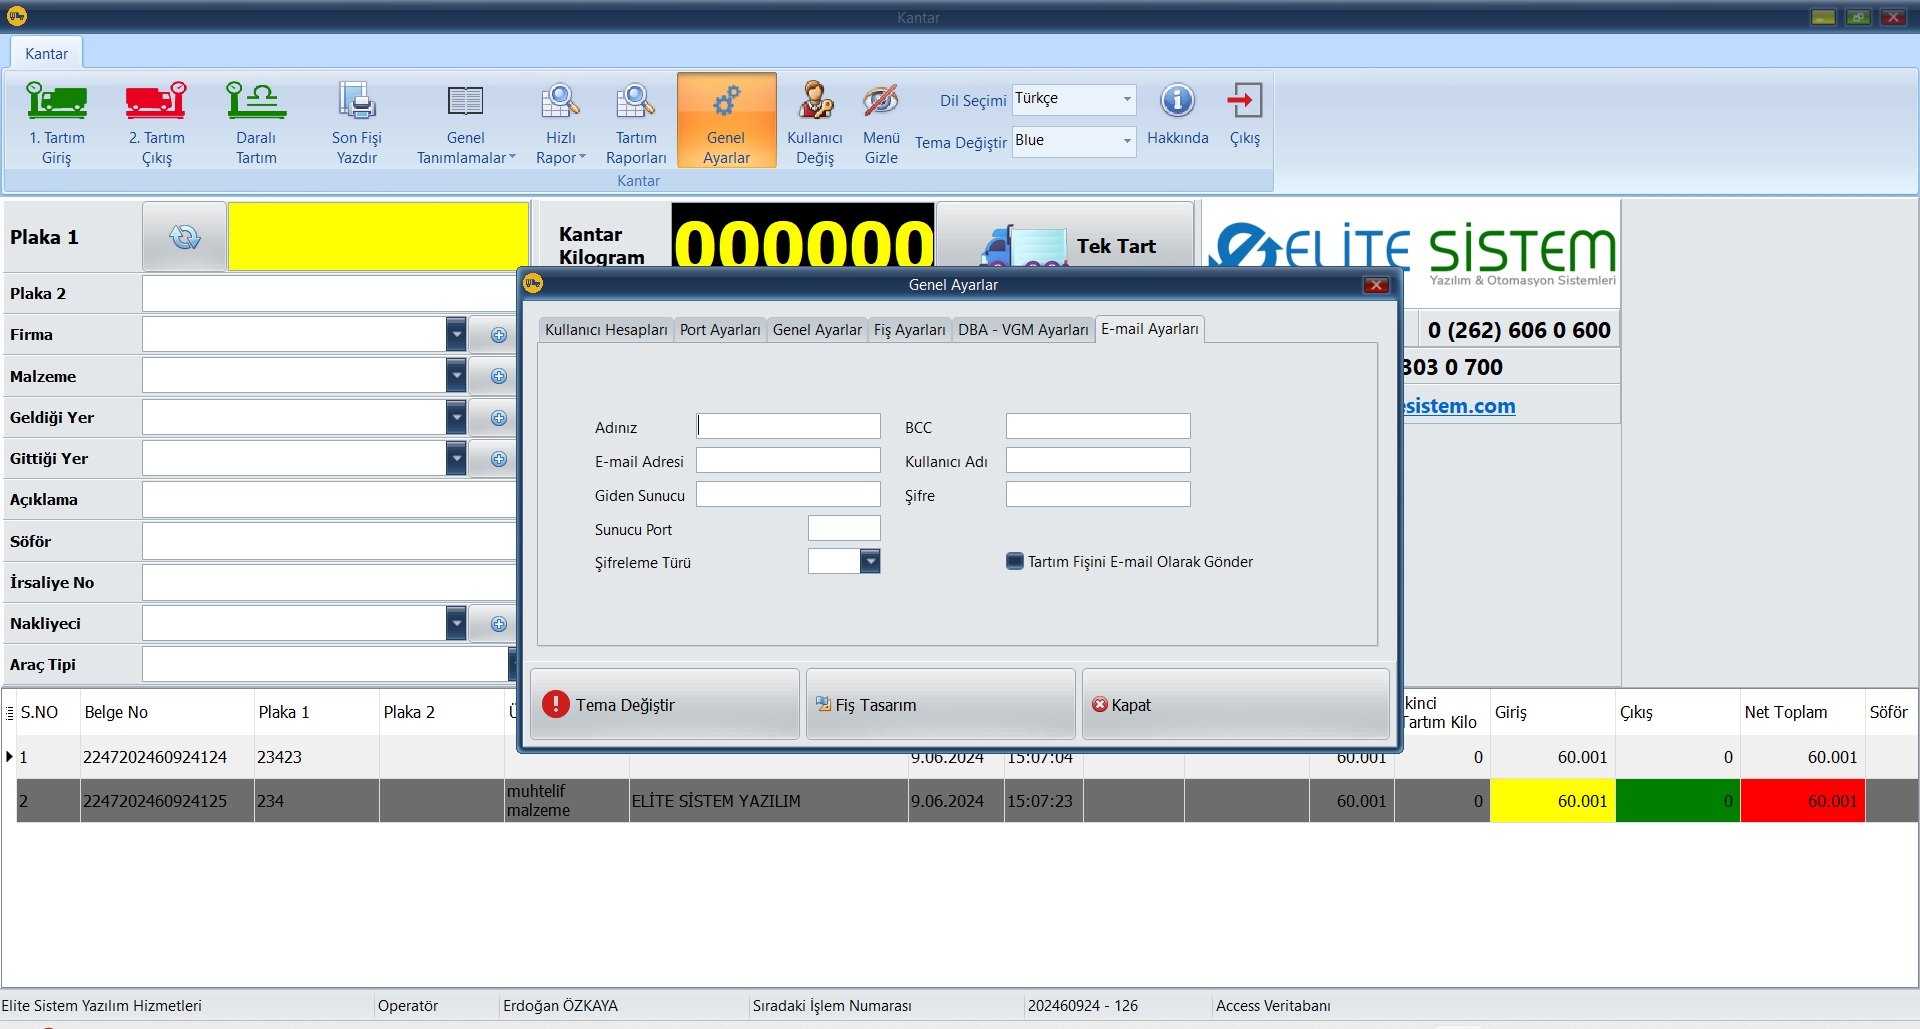1920x1029 pixels.
Task: Open the Tema Değiştir Blue theme dropdown
Action: coord(1126,141)
